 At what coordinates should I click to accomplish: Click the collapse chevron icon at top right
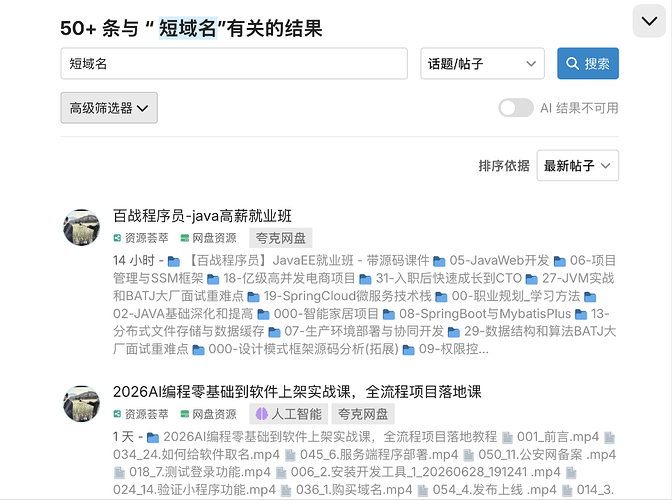coord(649,21)
